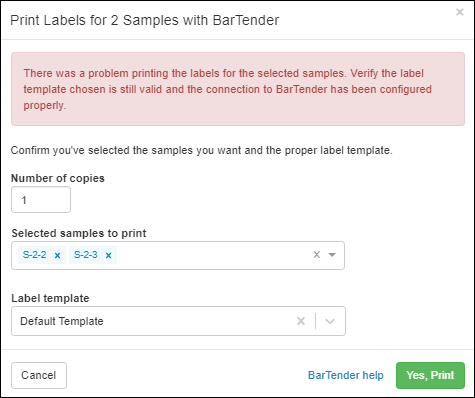Select the S-2-2 sample tag
The image size is (475, 398).
(x=34, y=255)
